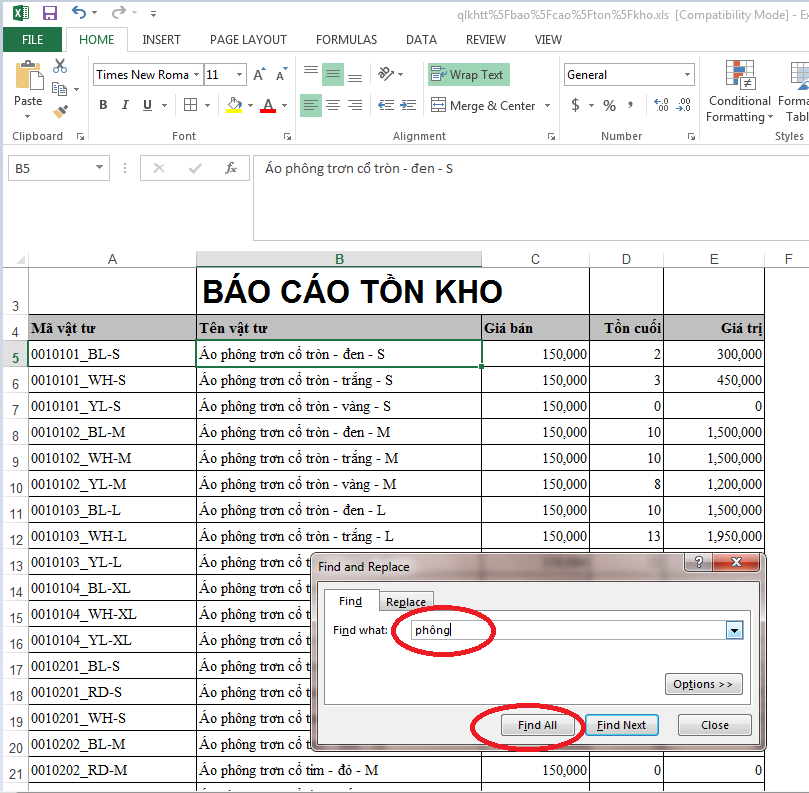Expand the font name dropdown

point(195,75)
